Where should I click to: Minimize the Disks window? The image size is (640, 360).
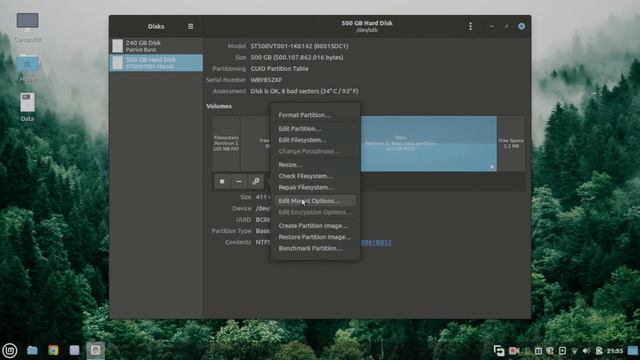click(491, 27)
